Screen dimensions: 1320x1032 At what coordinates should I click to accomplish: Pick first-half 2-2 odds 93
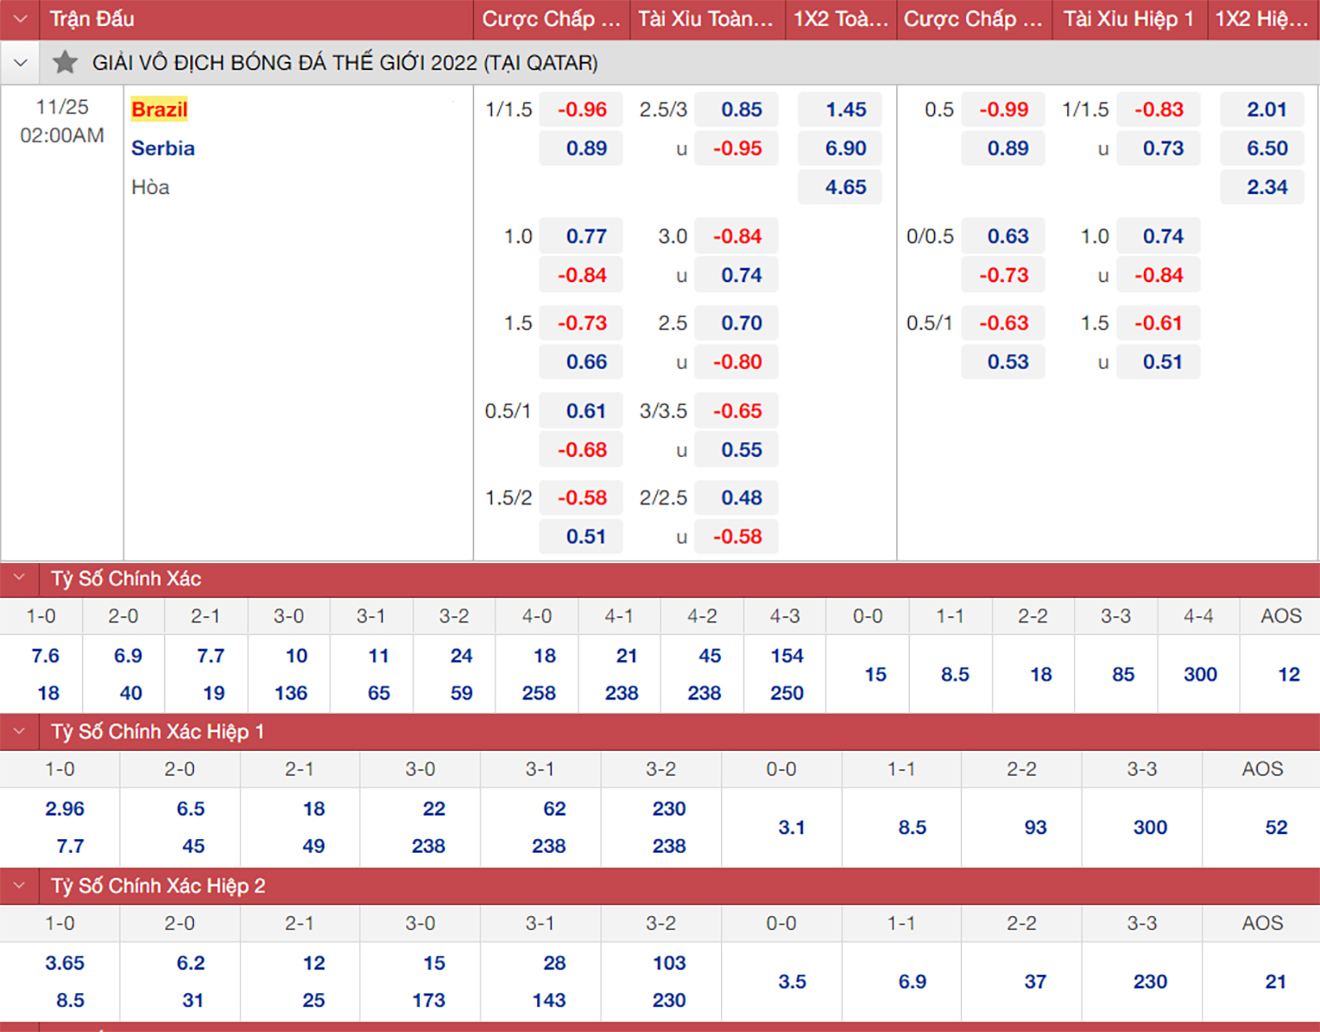1035,828
